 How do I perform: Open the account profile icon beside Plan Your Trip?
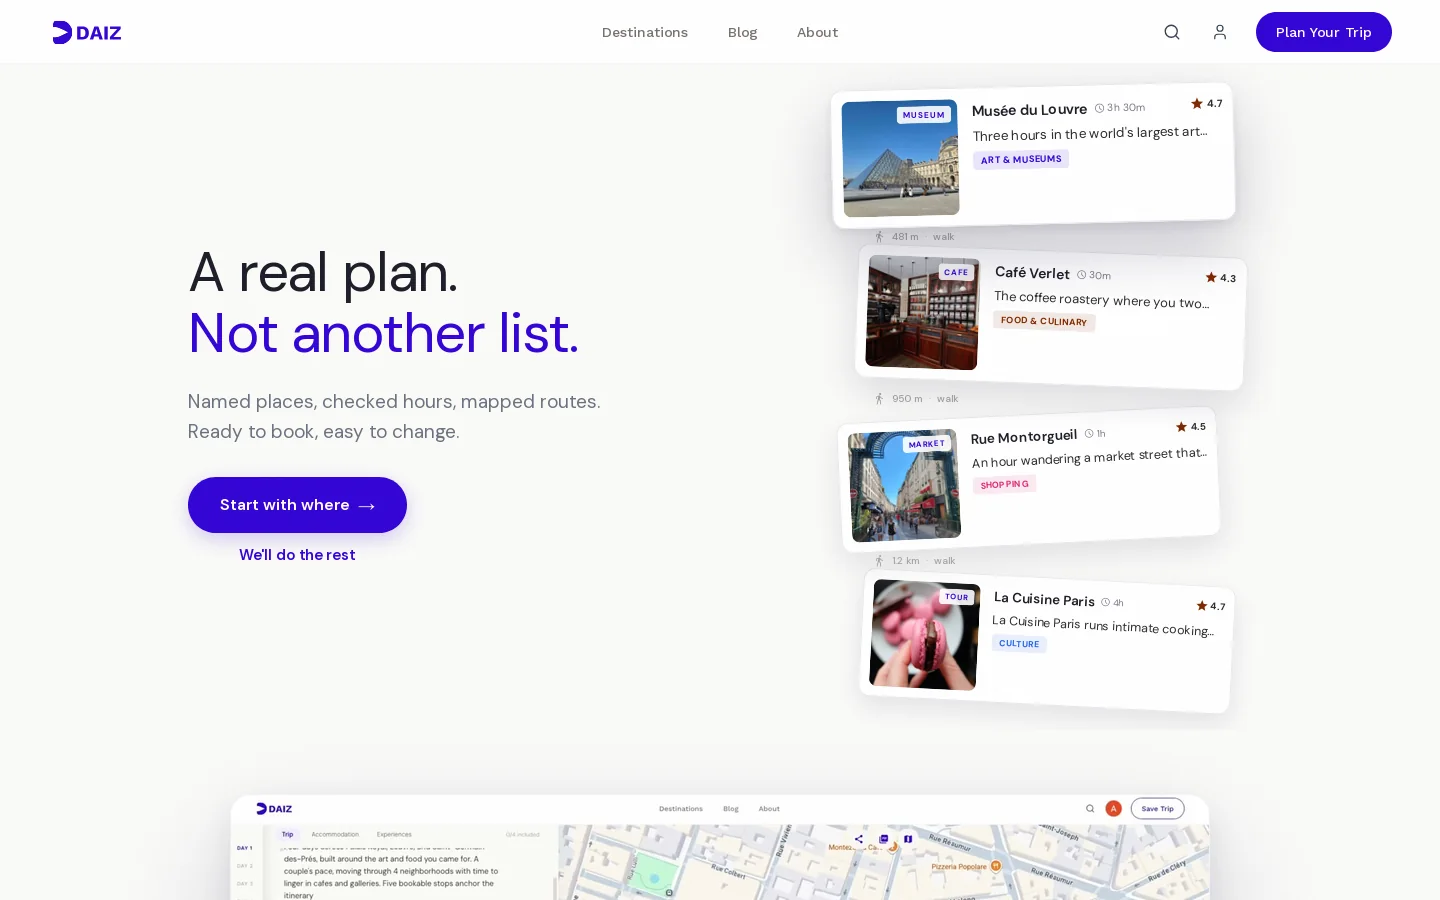click(1220, 32)
